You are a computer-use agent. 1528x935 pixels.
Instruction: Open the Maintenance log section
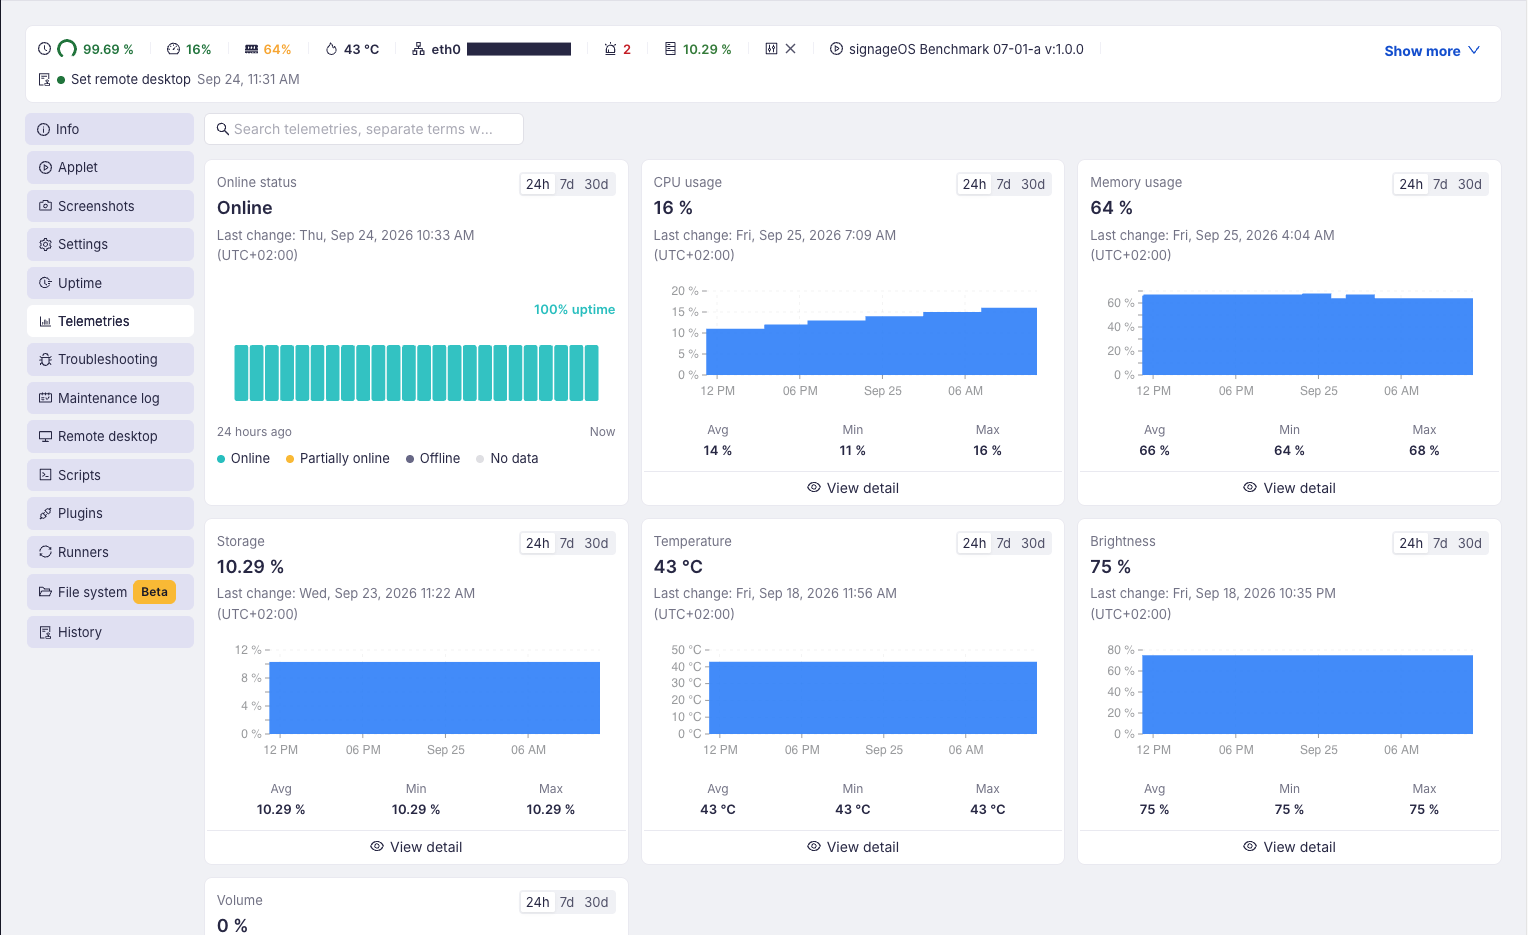click(x=110, y=398)
